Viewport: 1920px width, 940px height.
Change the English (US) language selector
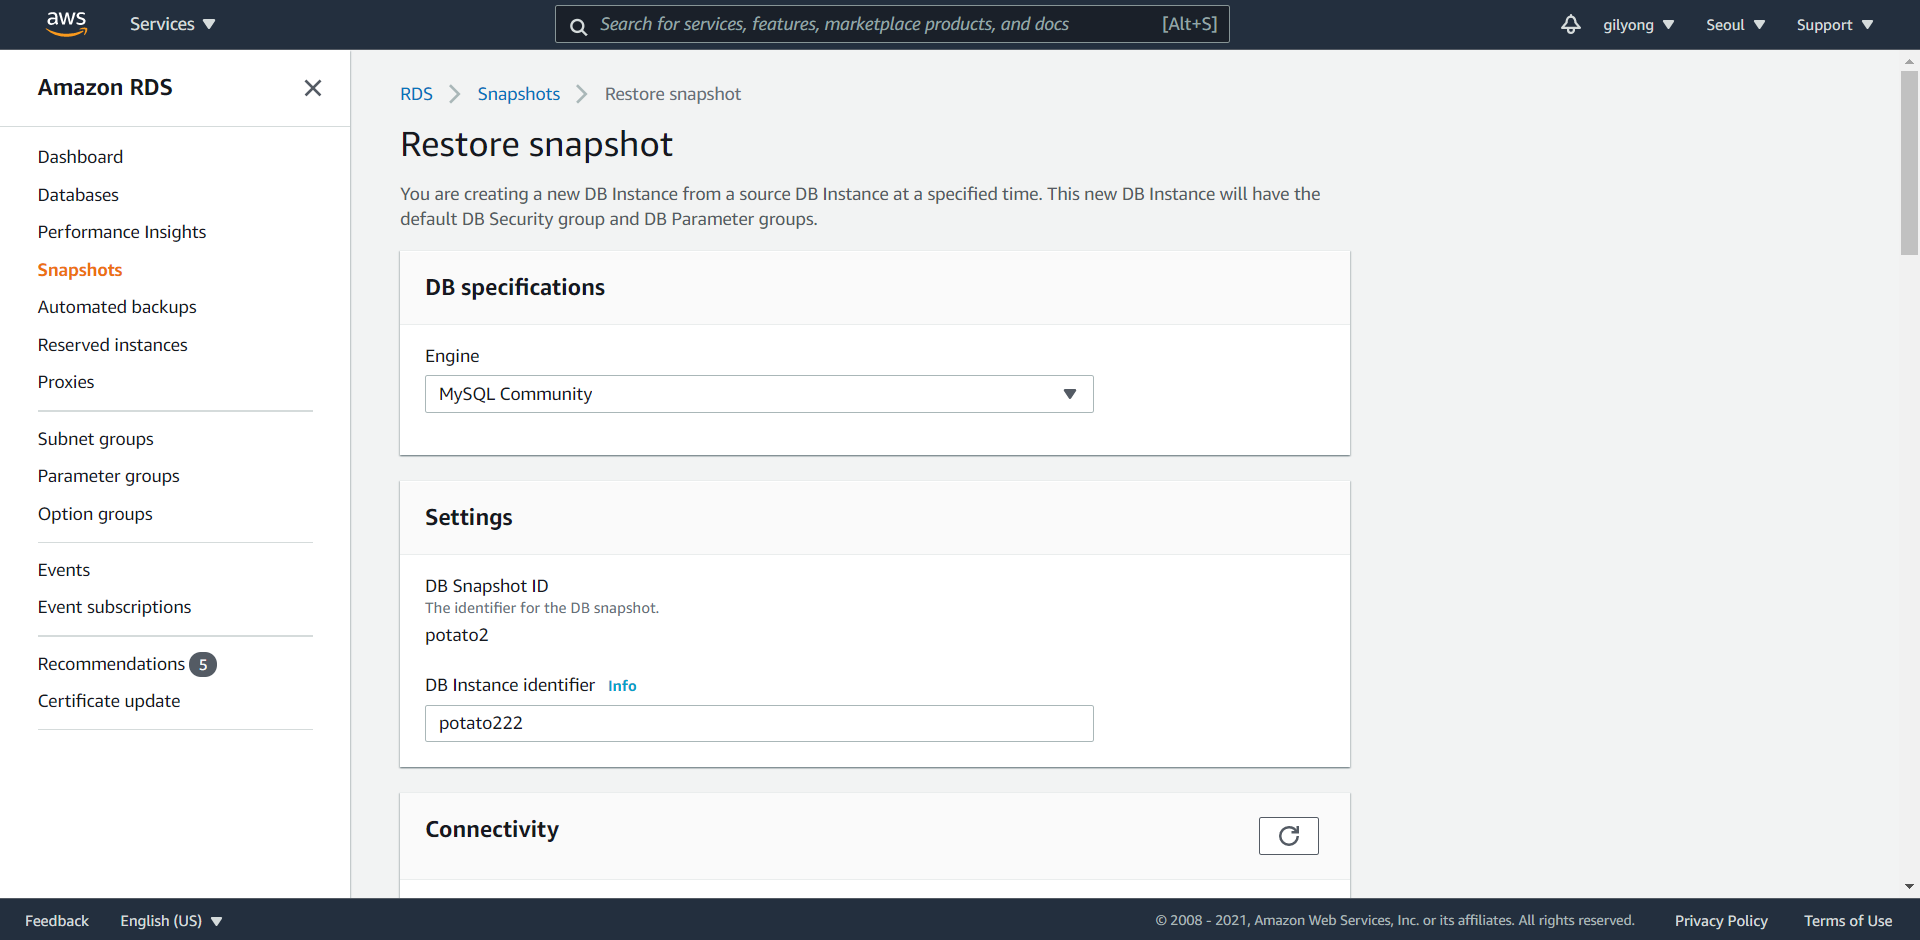[x=171, y=921]
